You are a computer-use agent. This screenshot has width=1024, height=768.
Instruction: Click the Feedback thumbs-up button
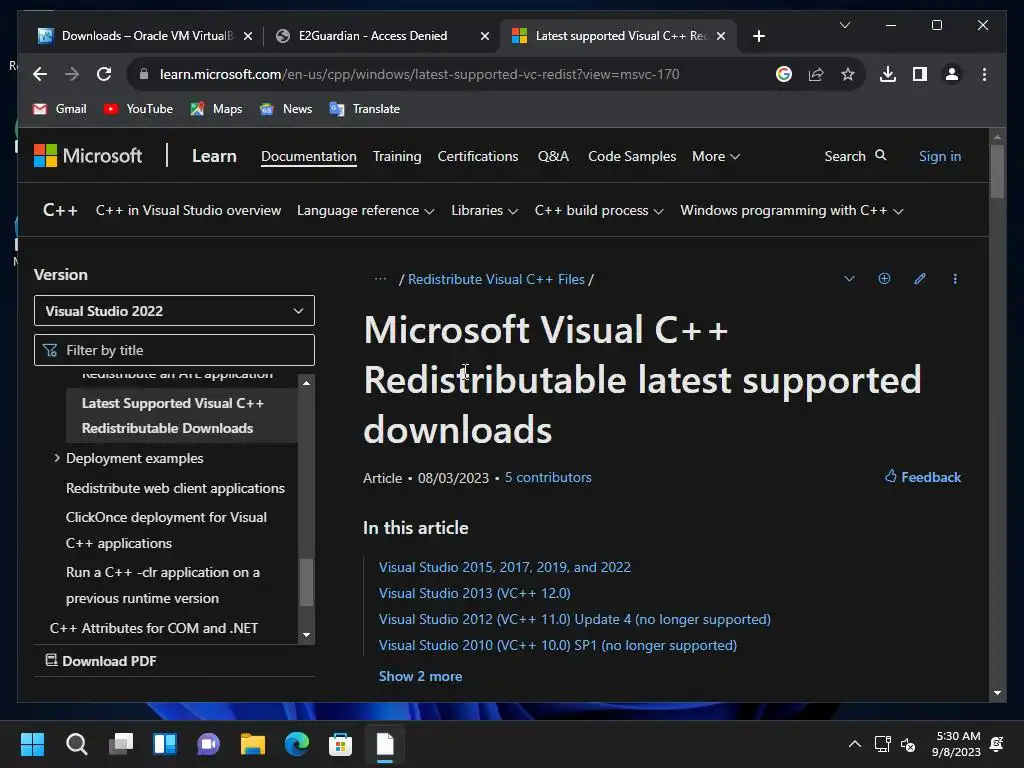tap(923, 477)
